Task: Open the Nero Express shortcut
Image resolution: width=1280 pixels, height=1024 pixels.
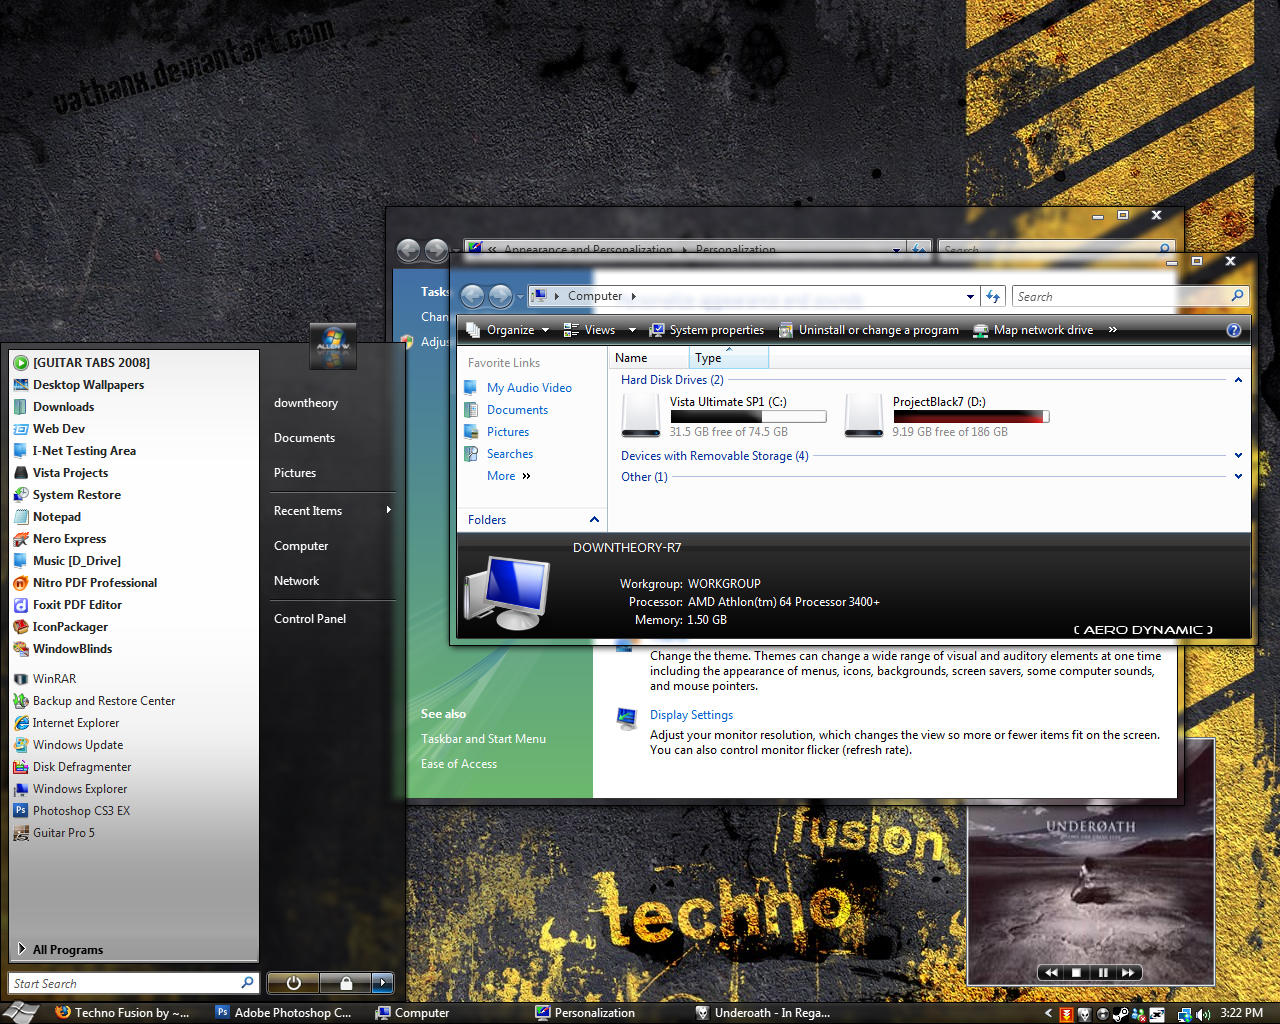Action: (x=69, y=539)
